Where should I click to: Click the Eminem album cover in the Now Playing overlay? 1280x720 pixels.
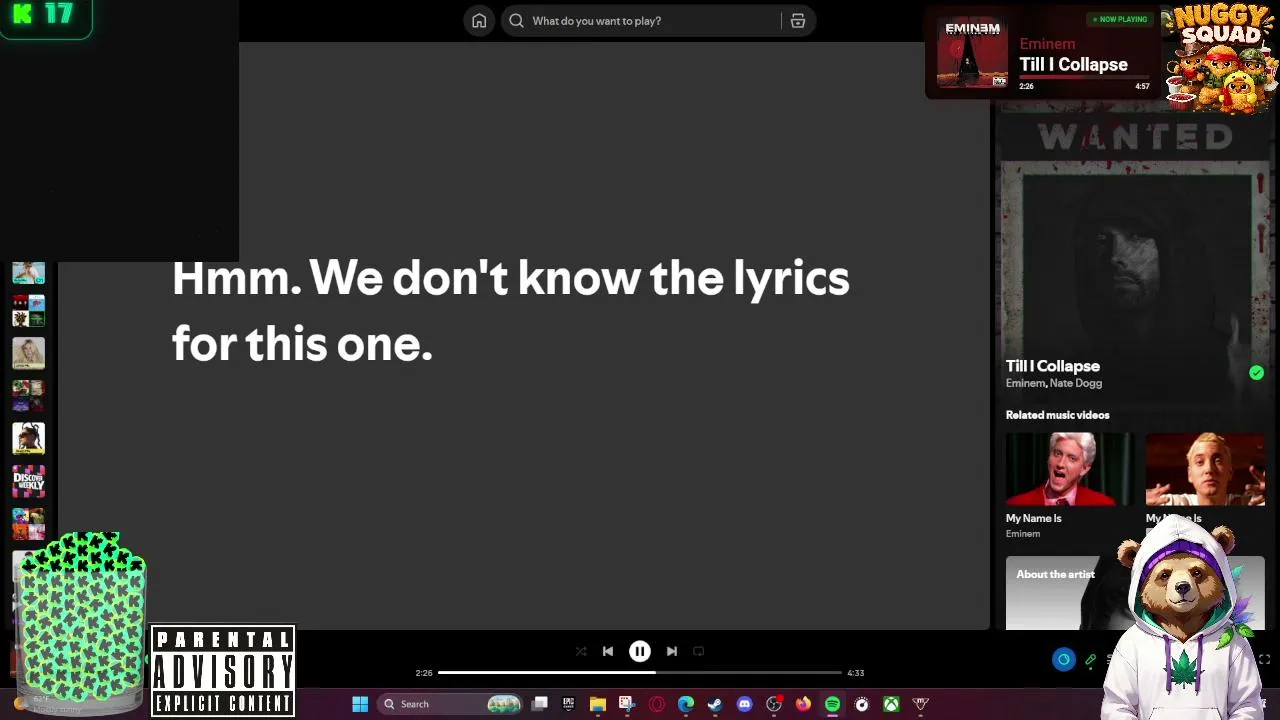coord(972,53)
